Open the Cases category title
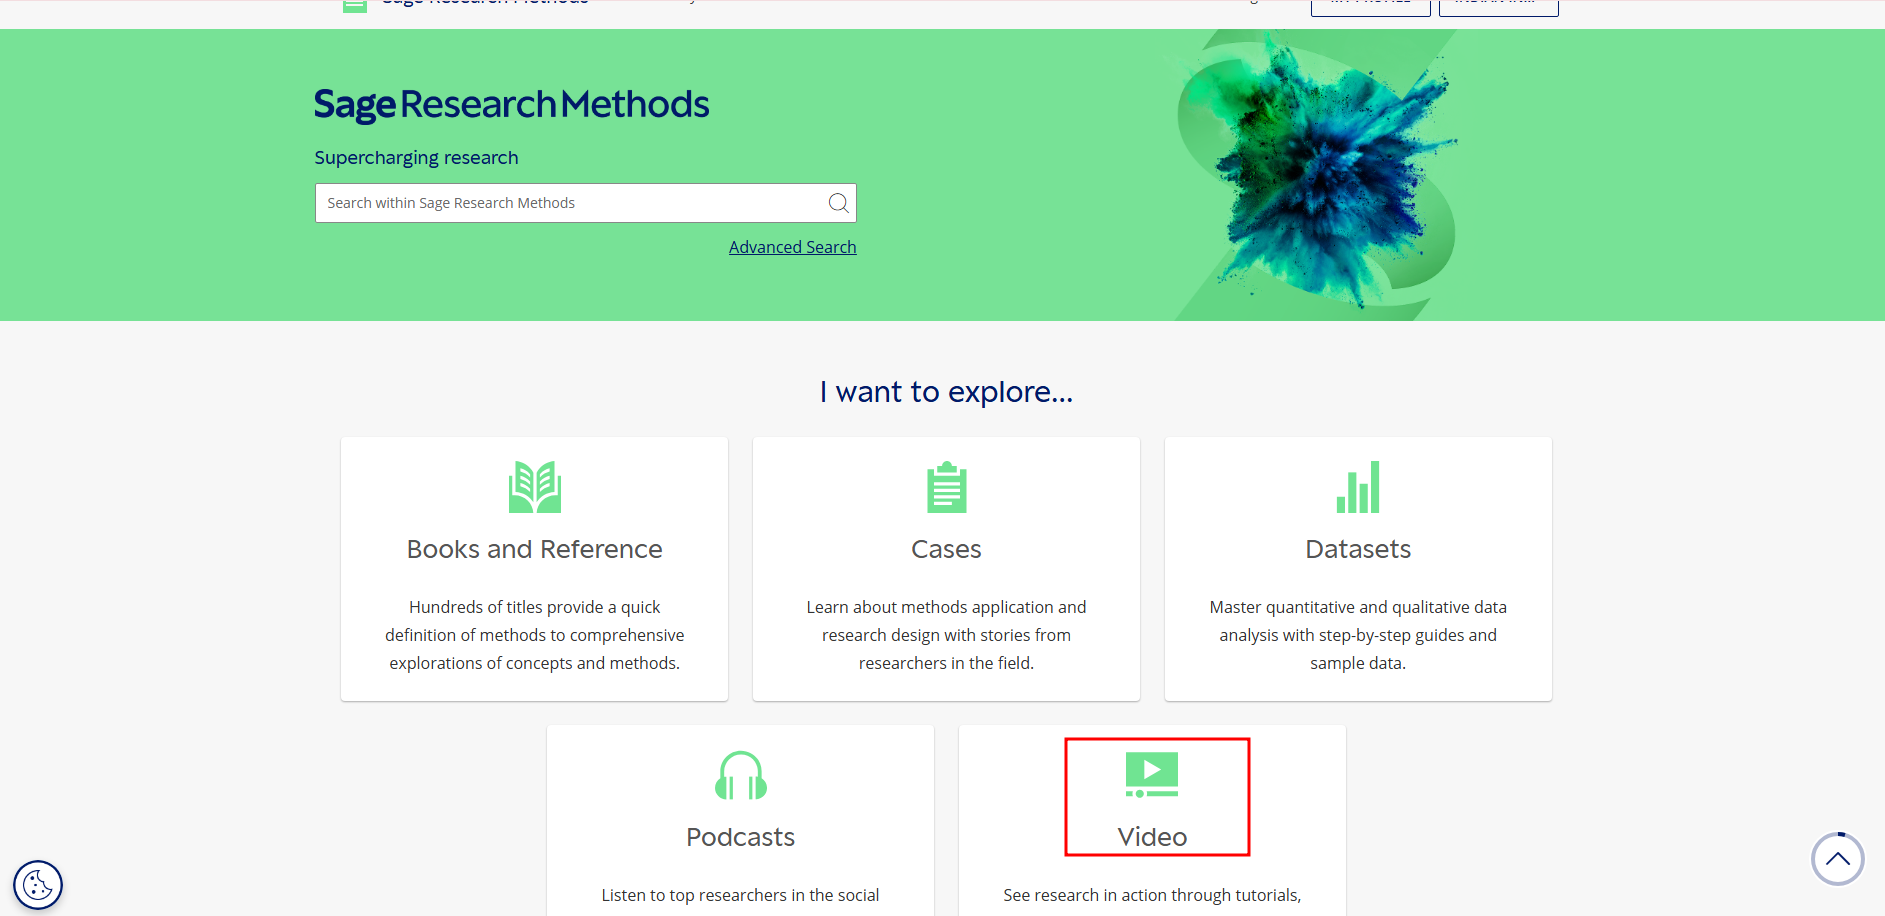The width and height of the screenshot is (1885, 916). pyautogui.click(x=946, y=549)
